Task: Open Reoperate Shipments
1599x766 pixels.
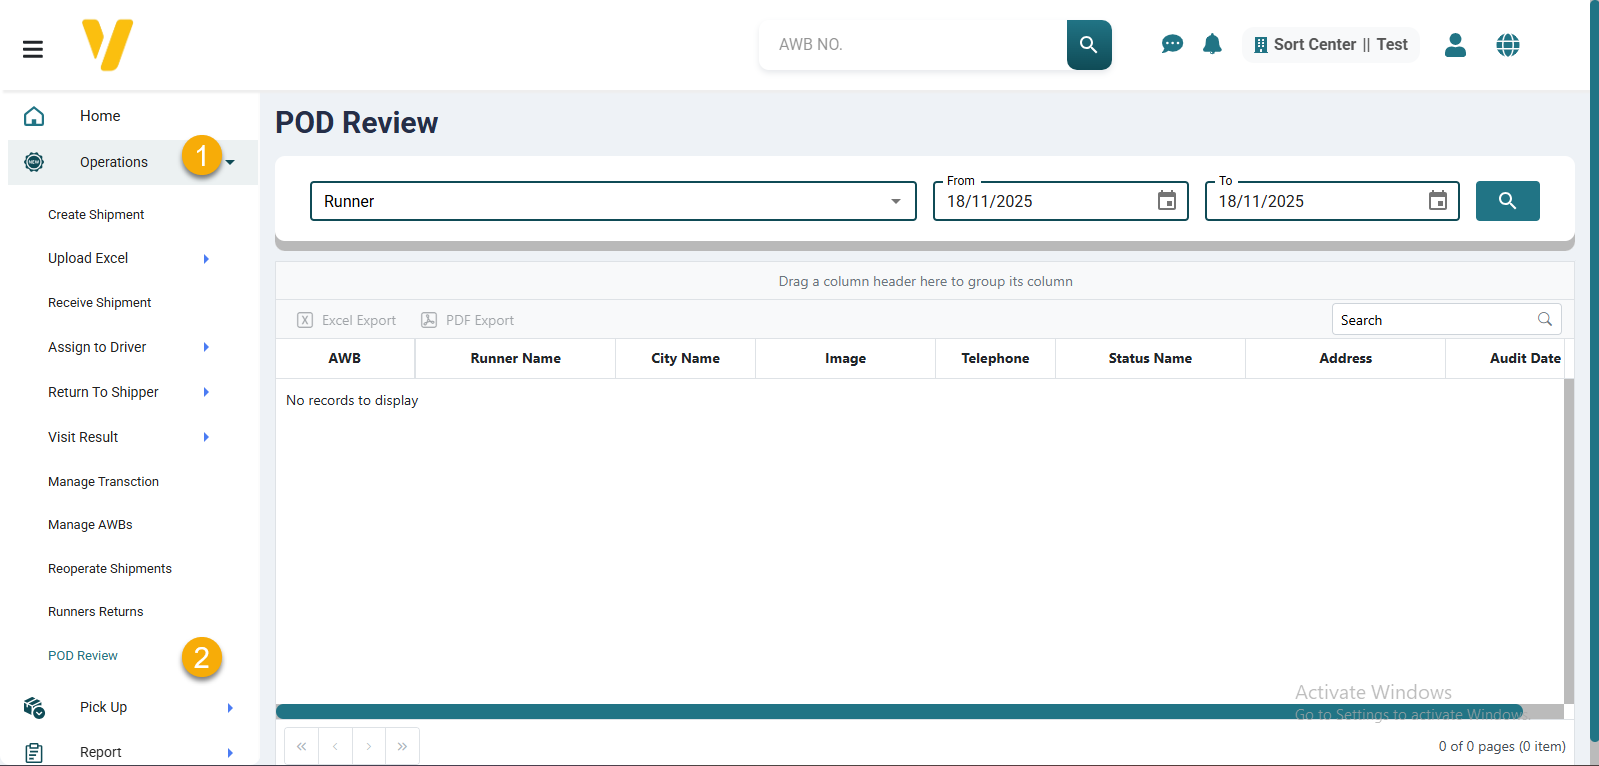Action: tap(110, 569)
